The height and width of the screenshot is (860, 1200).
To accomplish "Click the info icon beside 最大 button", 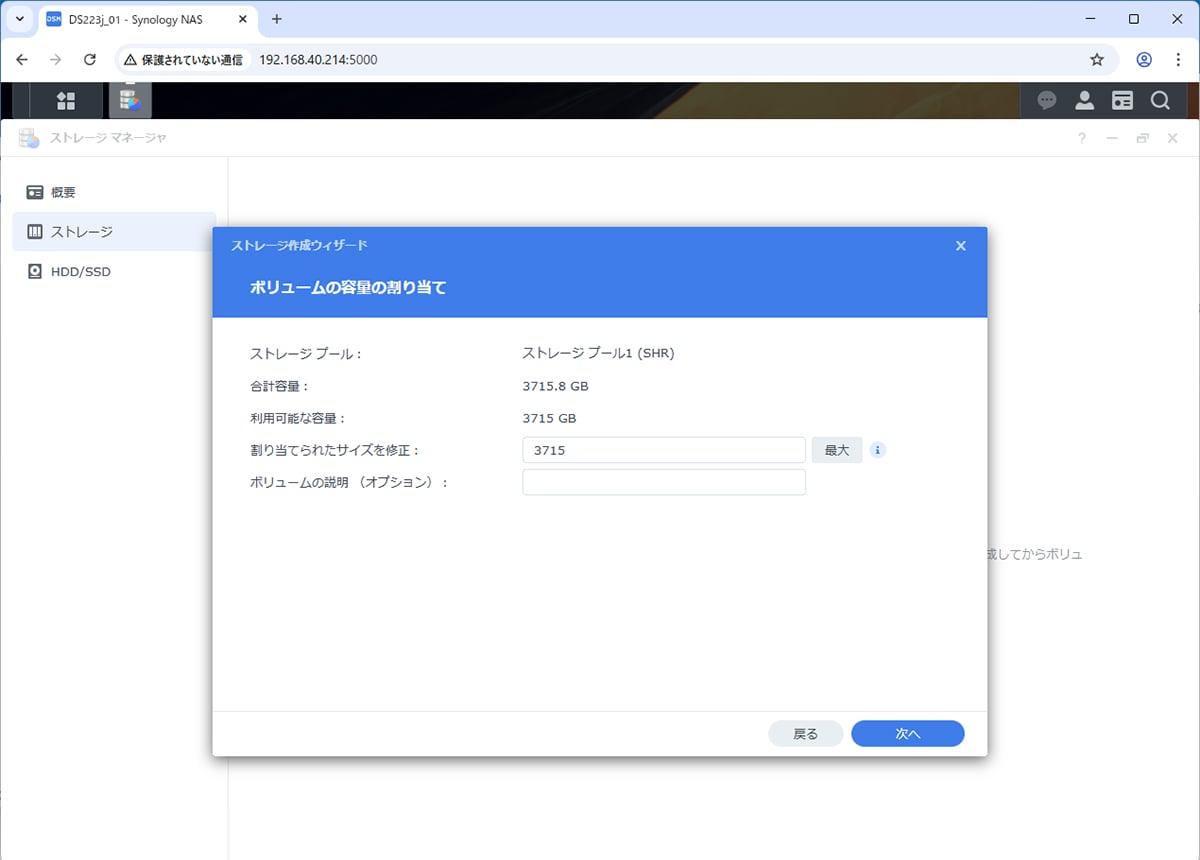I will [878, 450].
